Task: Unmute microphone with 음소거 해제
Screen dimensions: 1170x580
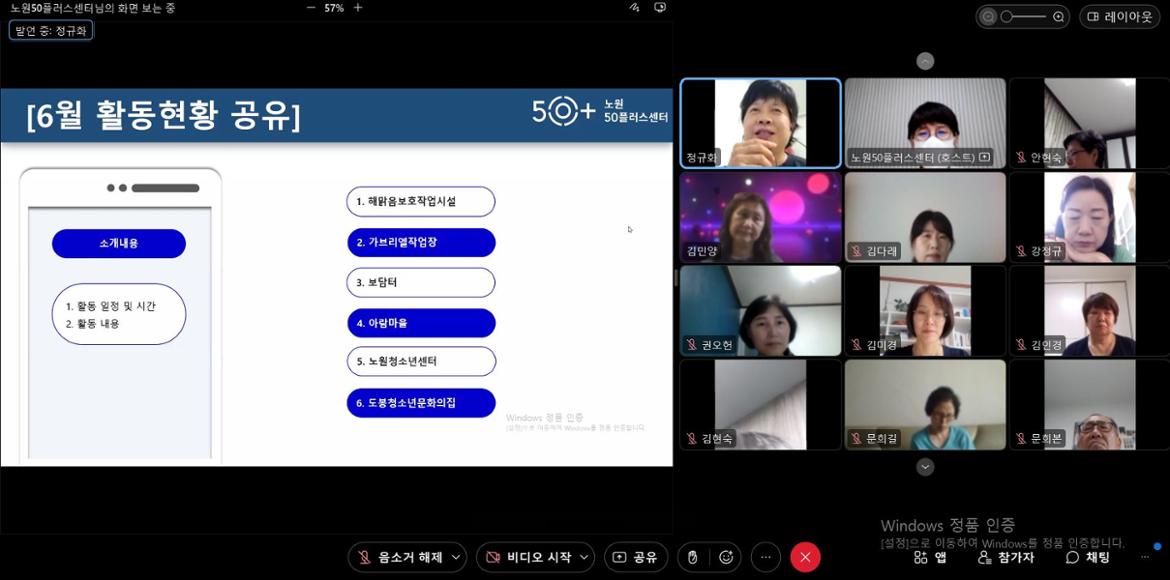Action: (400, 557)
